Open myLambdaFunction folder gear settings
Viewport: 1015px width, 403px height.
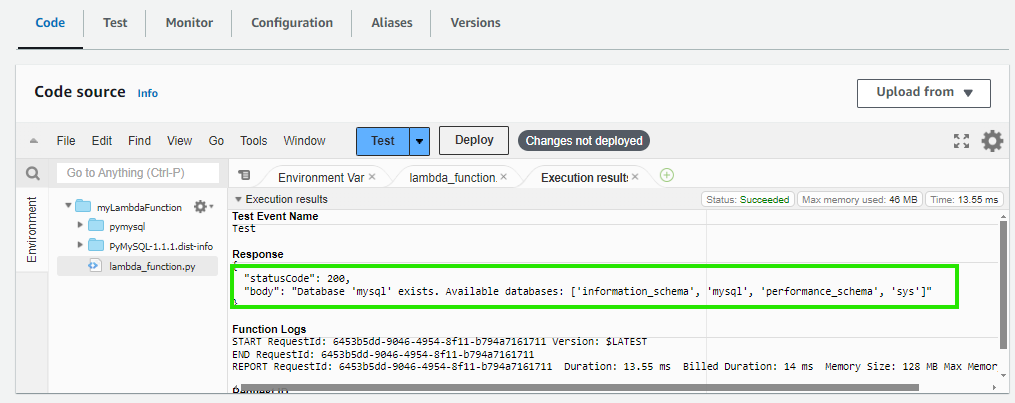(201, 207)
